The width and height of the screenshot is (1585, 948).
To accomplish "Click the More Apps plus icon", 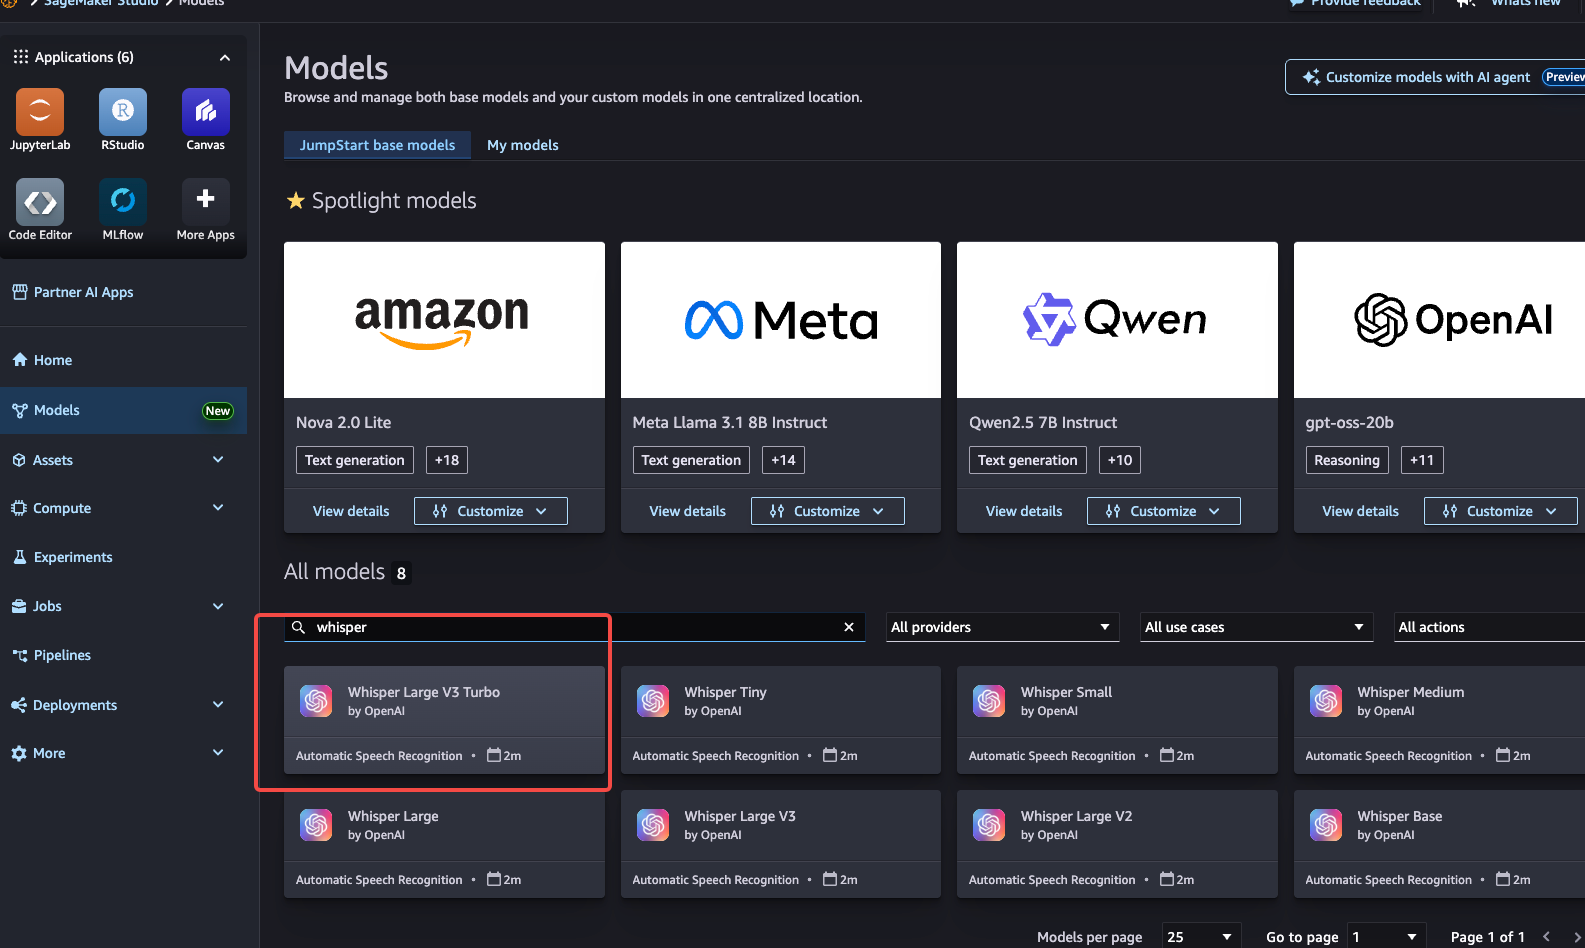I will click(205, 200).
